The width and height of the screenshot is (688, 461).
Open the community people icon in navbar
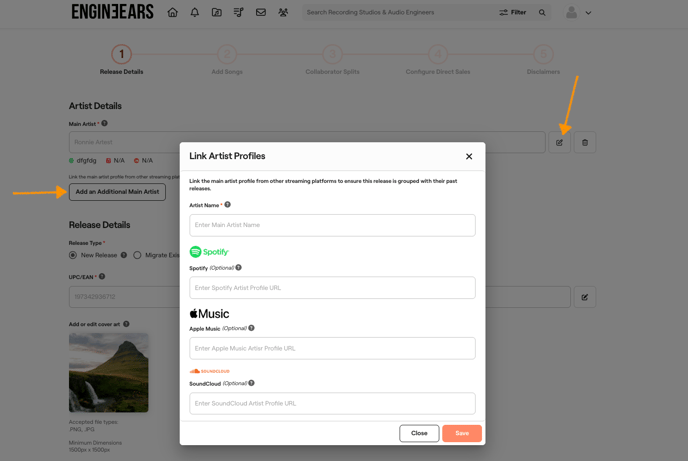coord(283,13)
